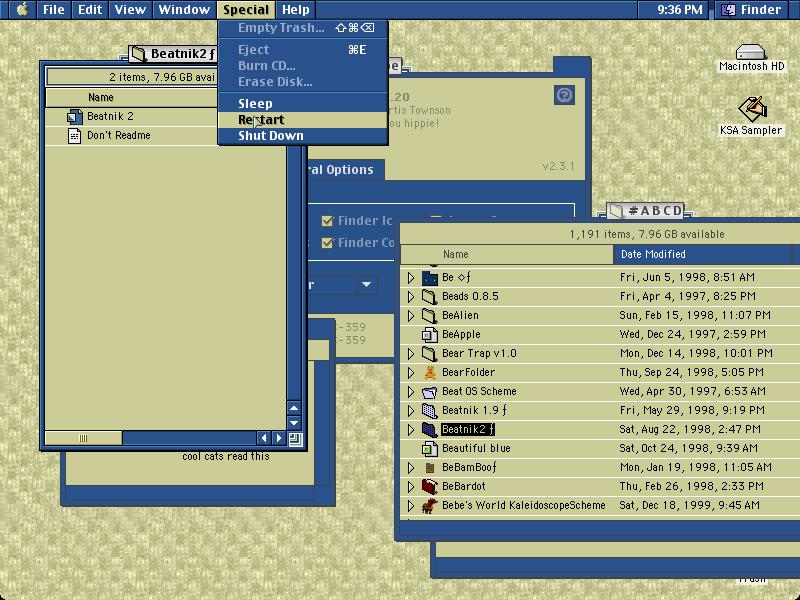Click the Beads 0.8.5 folder icon
Viewport: 800px width, 600px height.
tap(430, 296)
